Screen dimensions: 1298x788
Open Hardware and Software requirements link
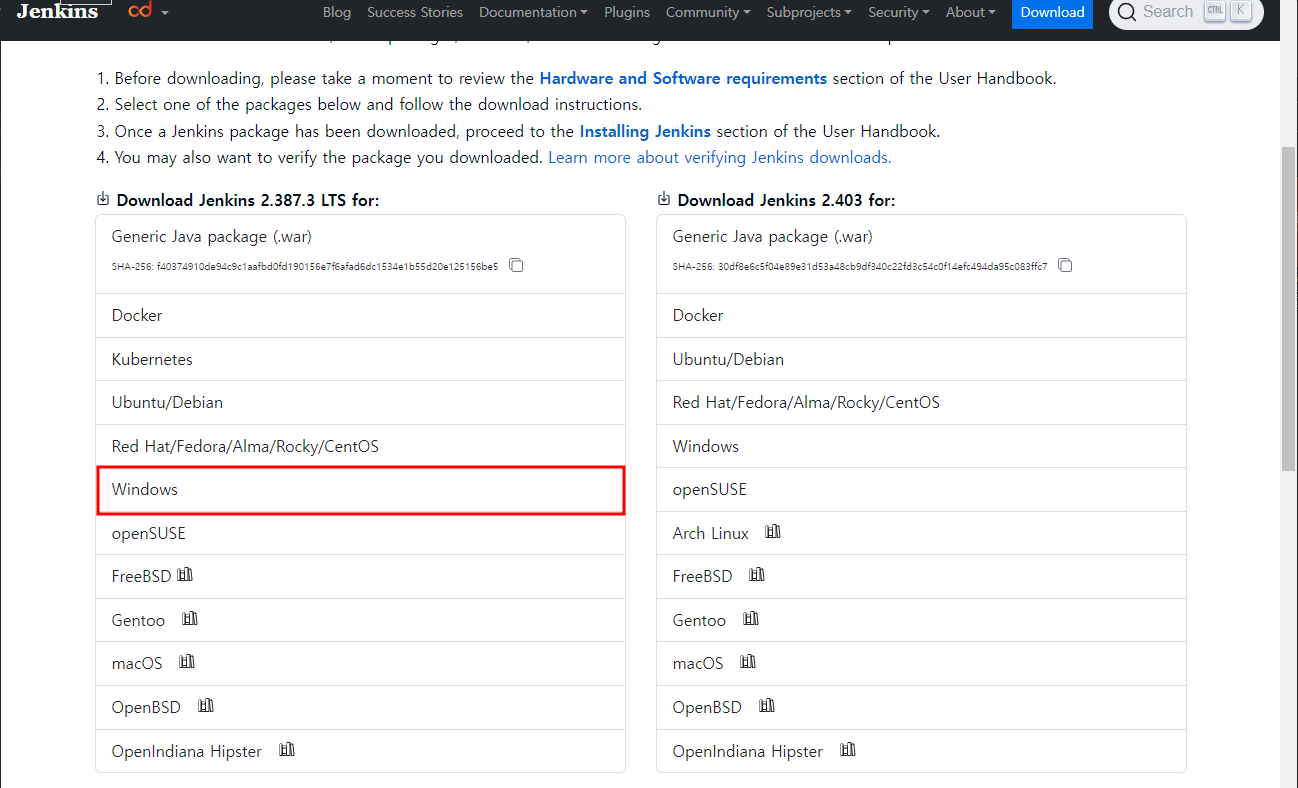click(x=683, y=78)
